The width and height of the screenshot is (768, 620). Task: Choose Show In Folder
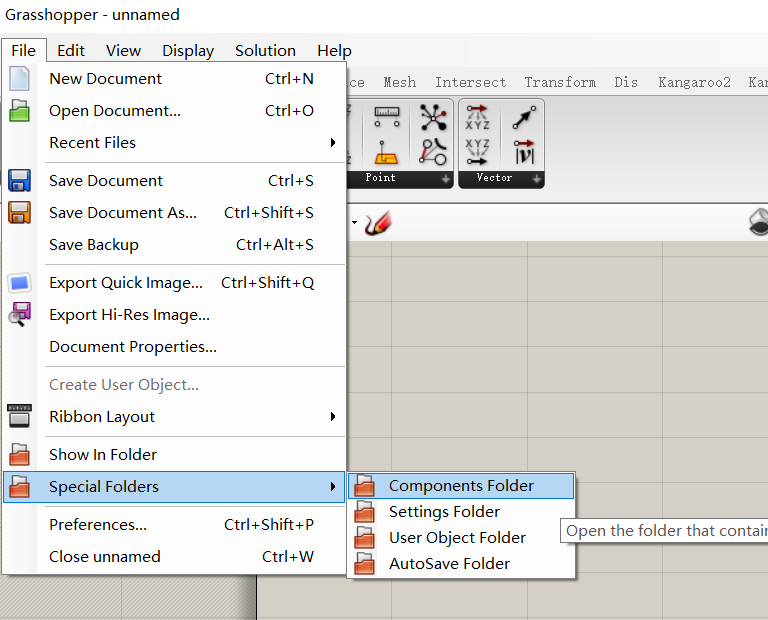174,454
